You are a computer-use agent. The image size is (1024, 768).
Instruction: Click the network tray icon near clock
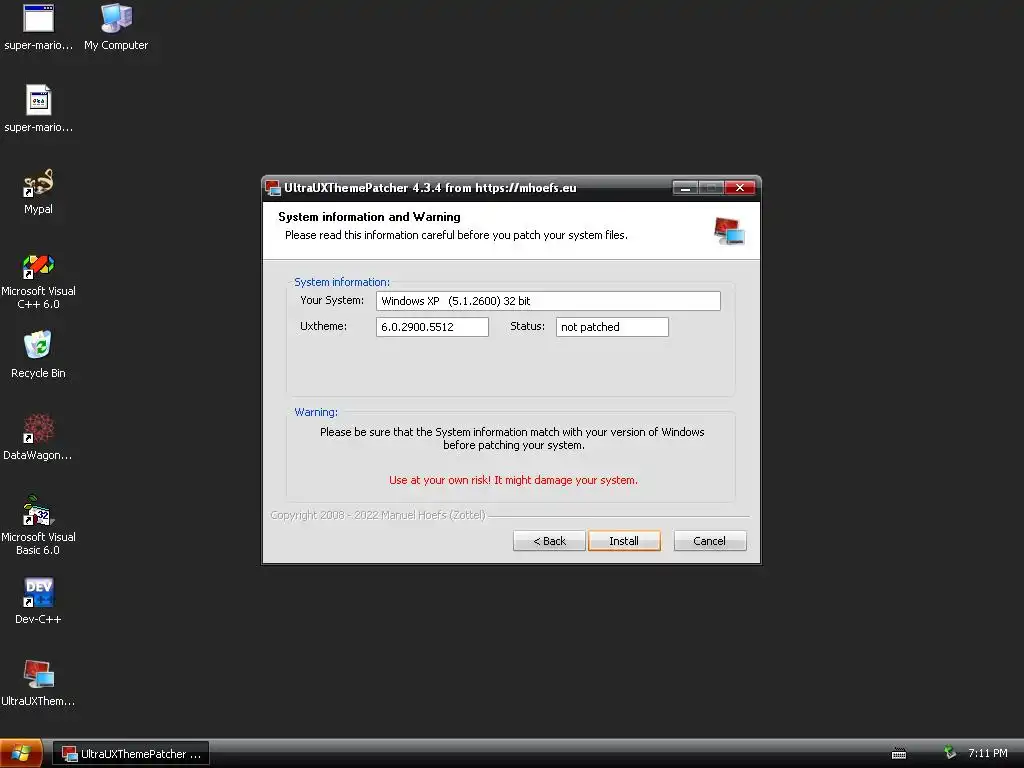[950, 753]
